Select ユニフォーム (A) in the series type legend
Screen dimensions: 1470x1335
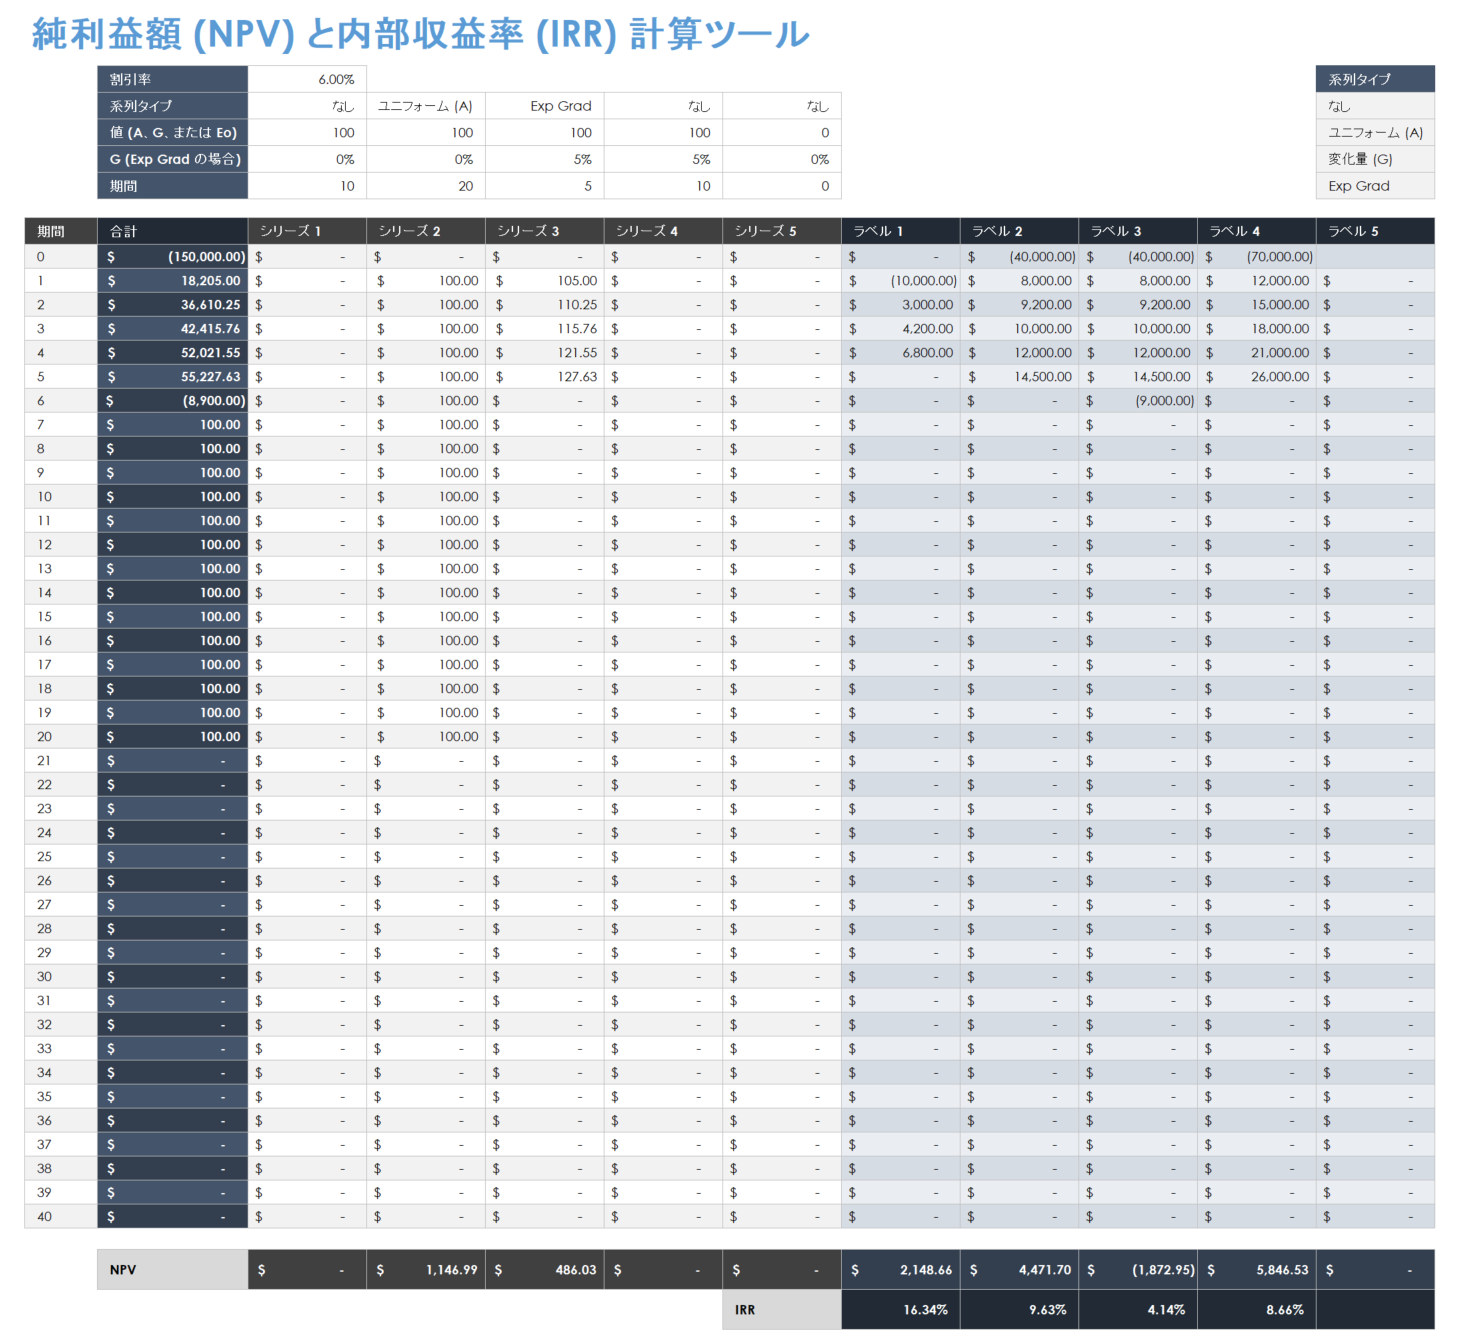[x=1375, y=132]
